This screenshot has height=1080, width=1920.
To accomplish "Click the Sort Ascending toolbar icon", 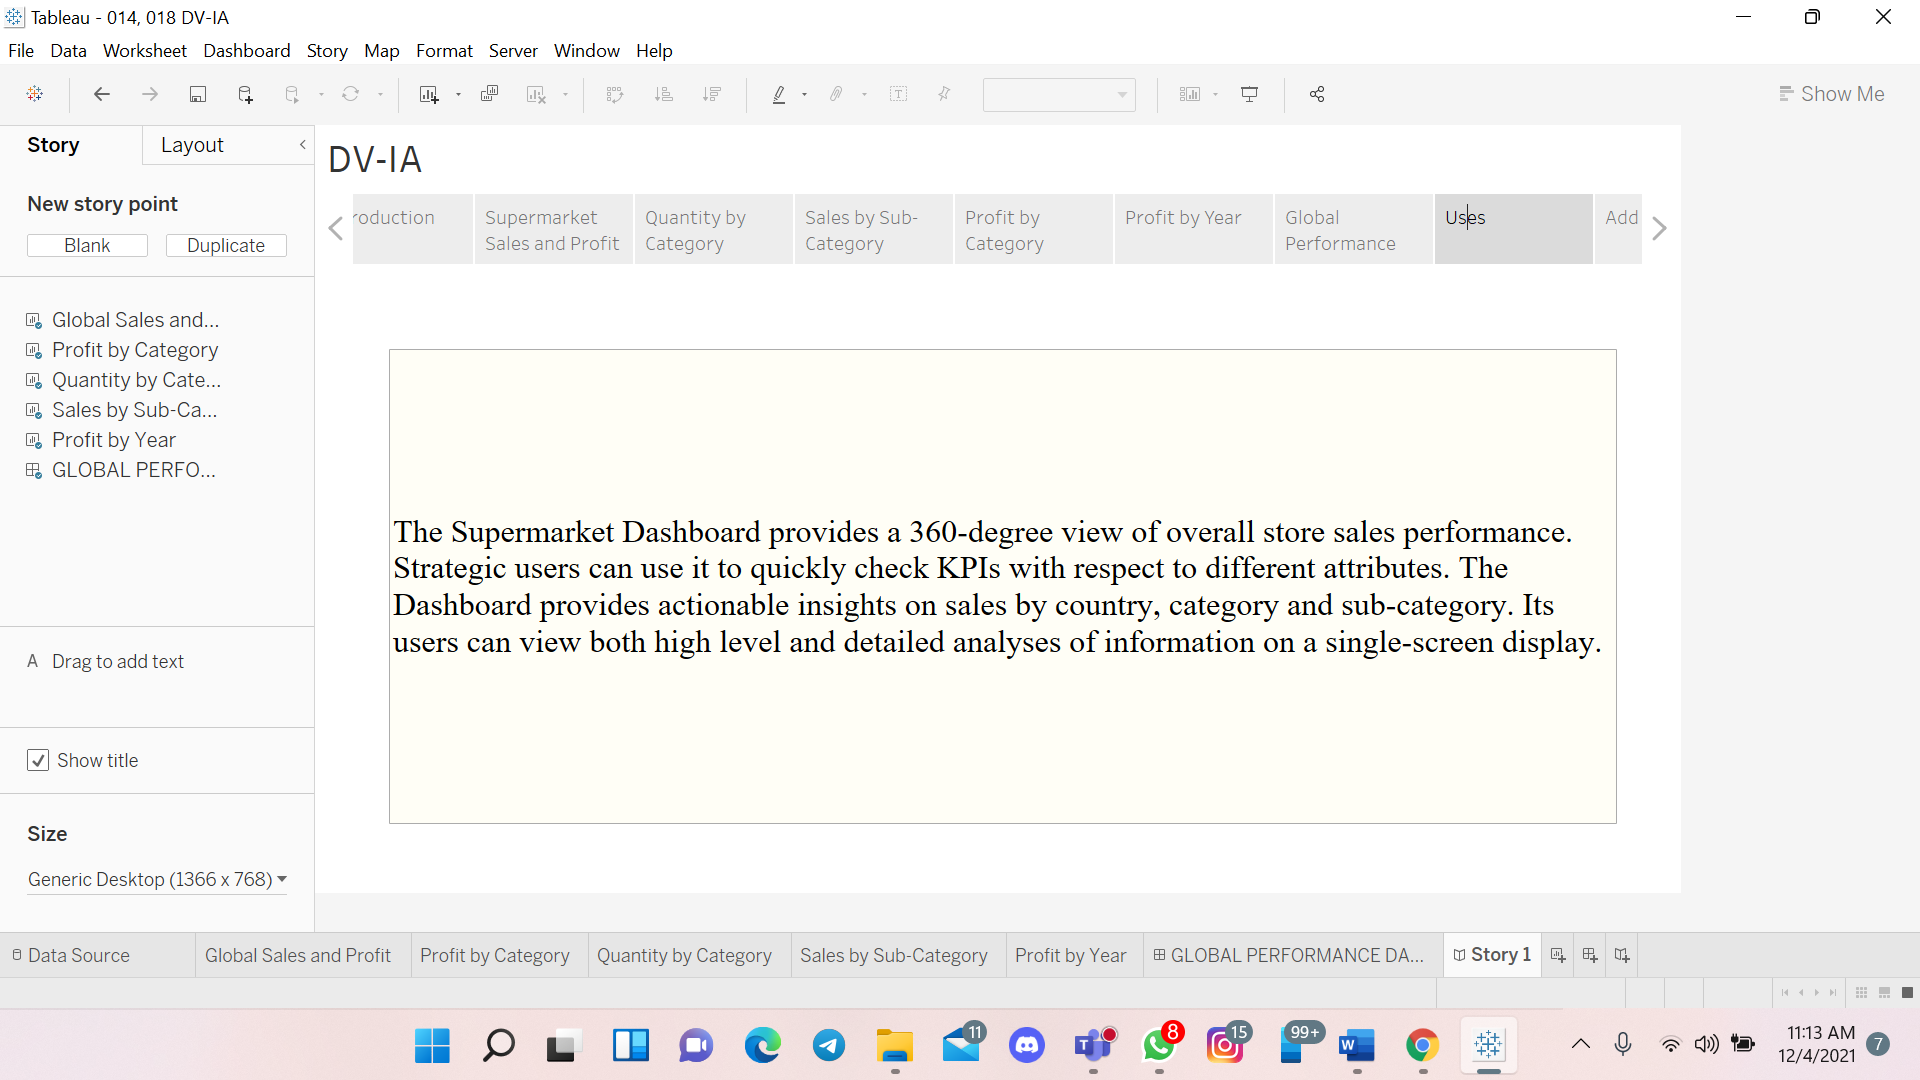I will (663, 94).
